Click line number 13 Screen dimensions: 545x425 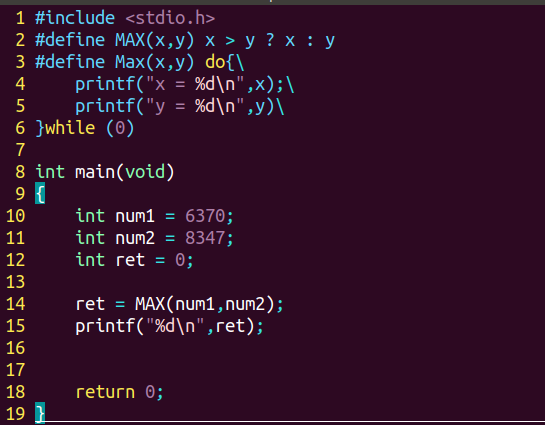[x=16, y=282]
